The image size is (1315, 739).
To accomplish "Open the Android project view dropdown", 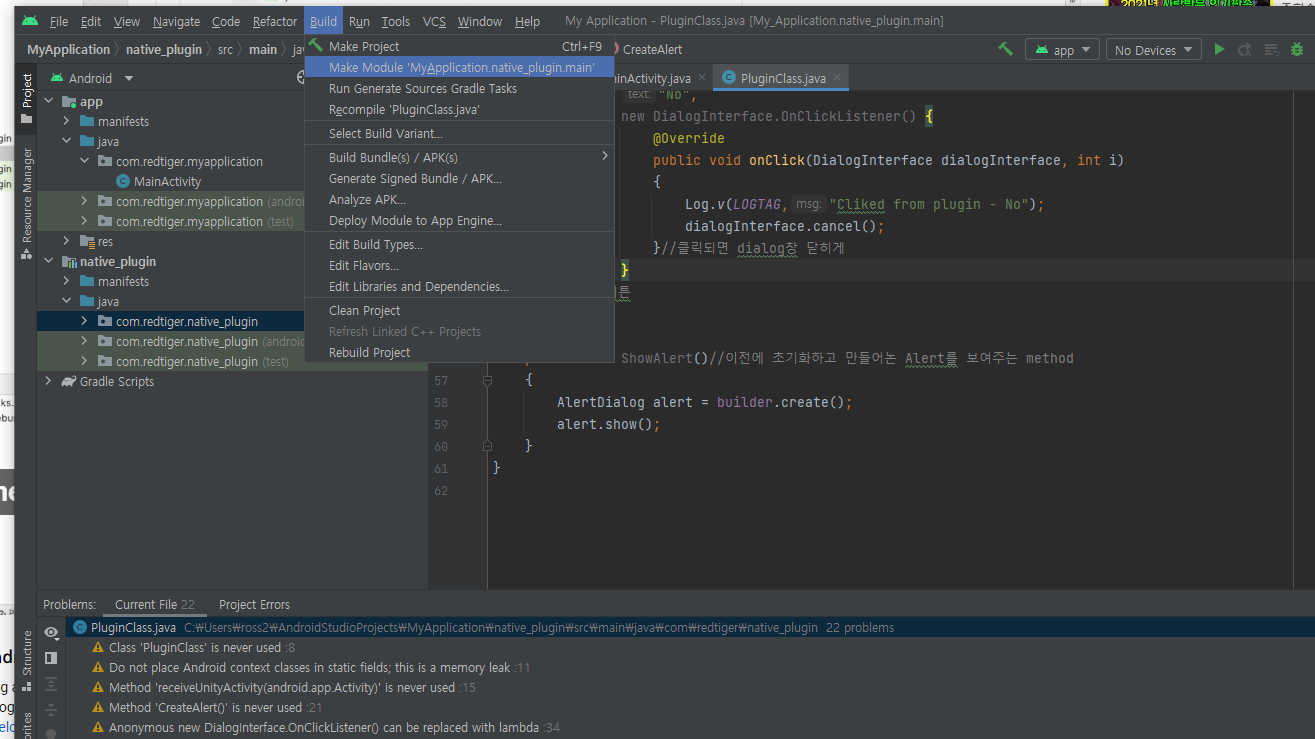I will [91, 78].
